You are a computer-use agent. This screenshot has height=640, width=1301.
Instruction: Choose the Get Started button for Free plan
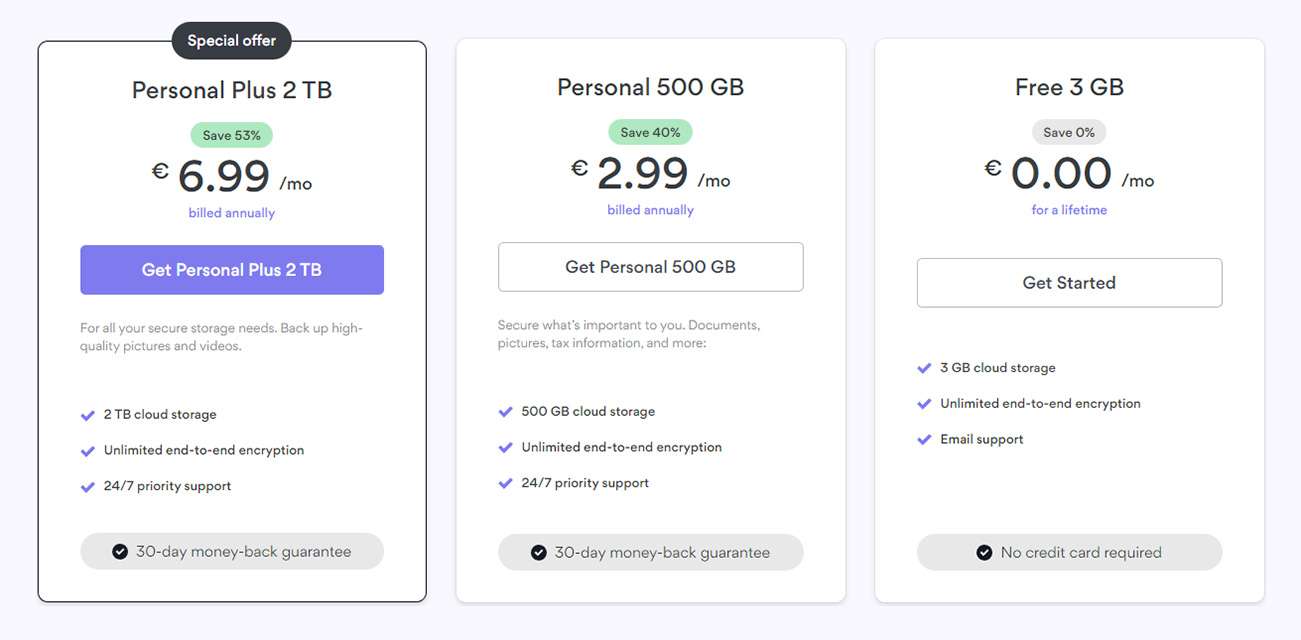click(x=1069, y=283)
